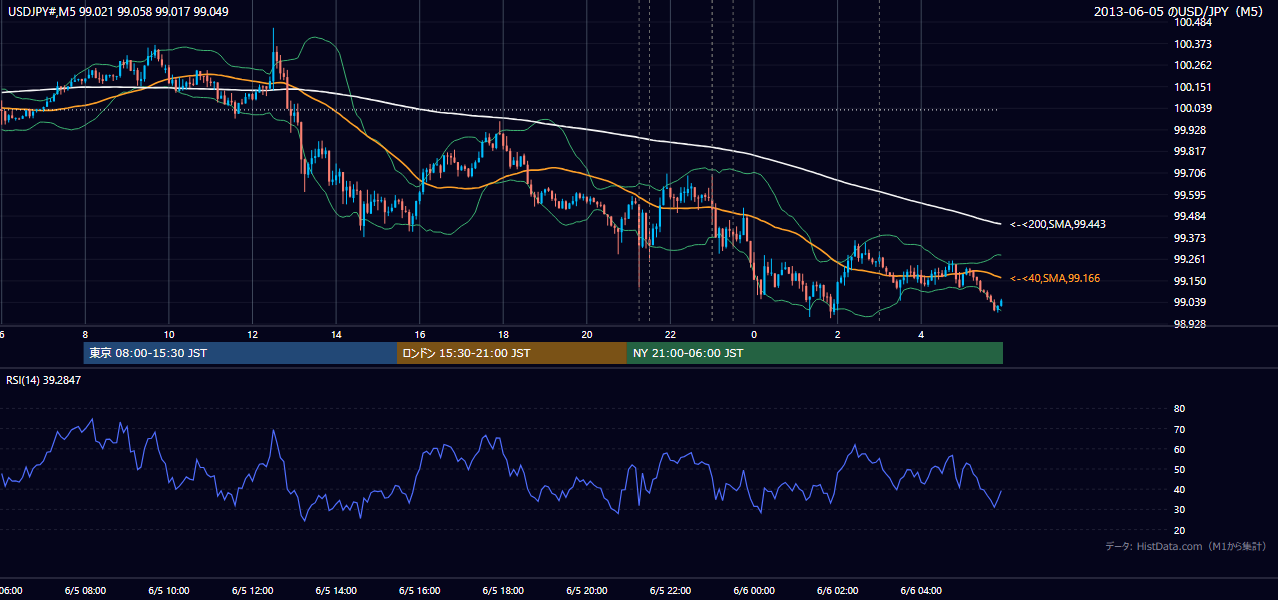Viewport: 1278px width, 600px height.
Task: Click hour label 12 on the price chart axis
Action: (252, 334)
